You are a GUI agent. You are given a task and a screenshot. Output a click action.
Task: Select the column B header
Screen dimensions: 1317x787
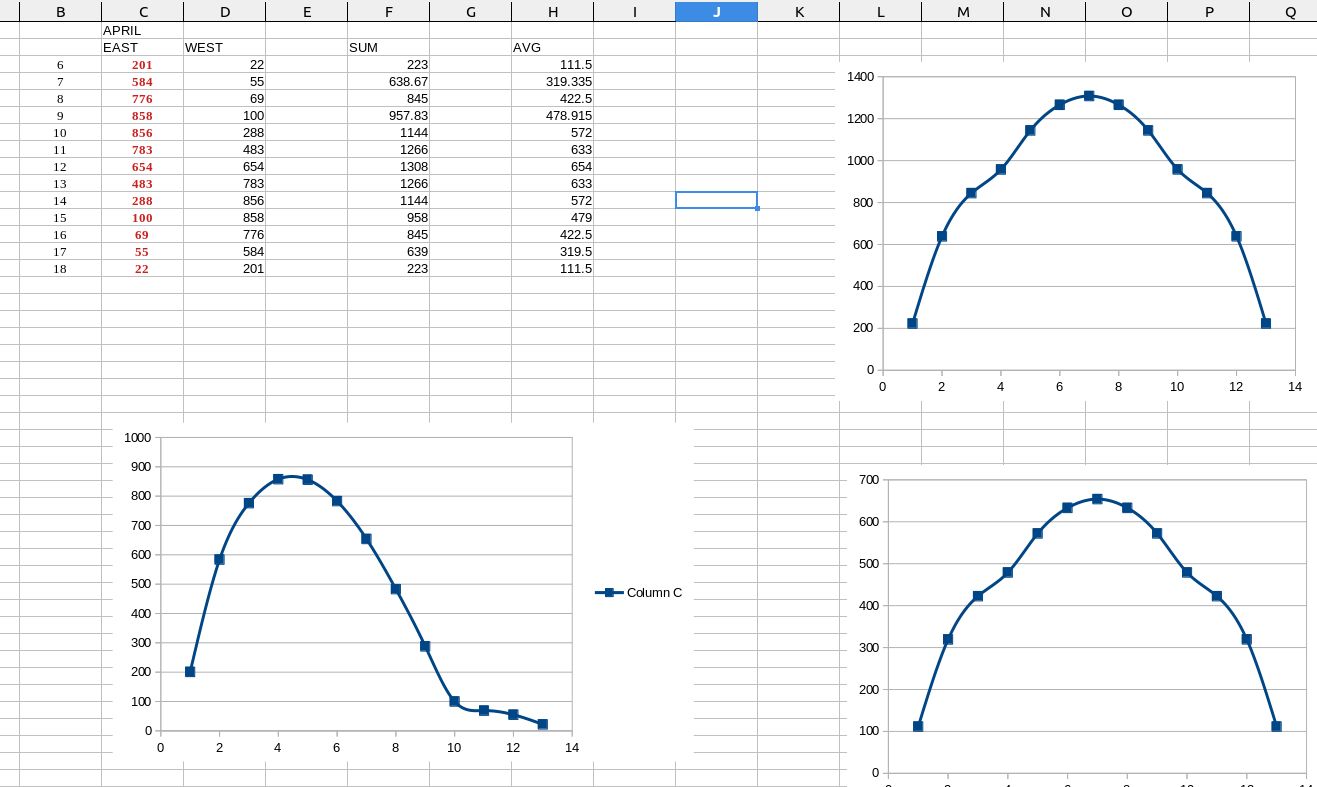(61, 12)
